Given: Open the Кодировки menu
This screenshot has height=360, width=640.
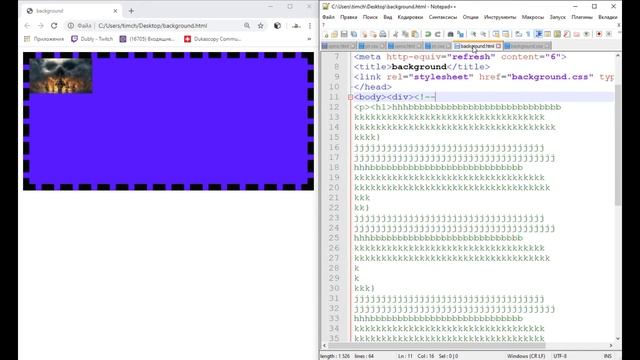Looking at the screenshot, I should [x=410, y=17].
